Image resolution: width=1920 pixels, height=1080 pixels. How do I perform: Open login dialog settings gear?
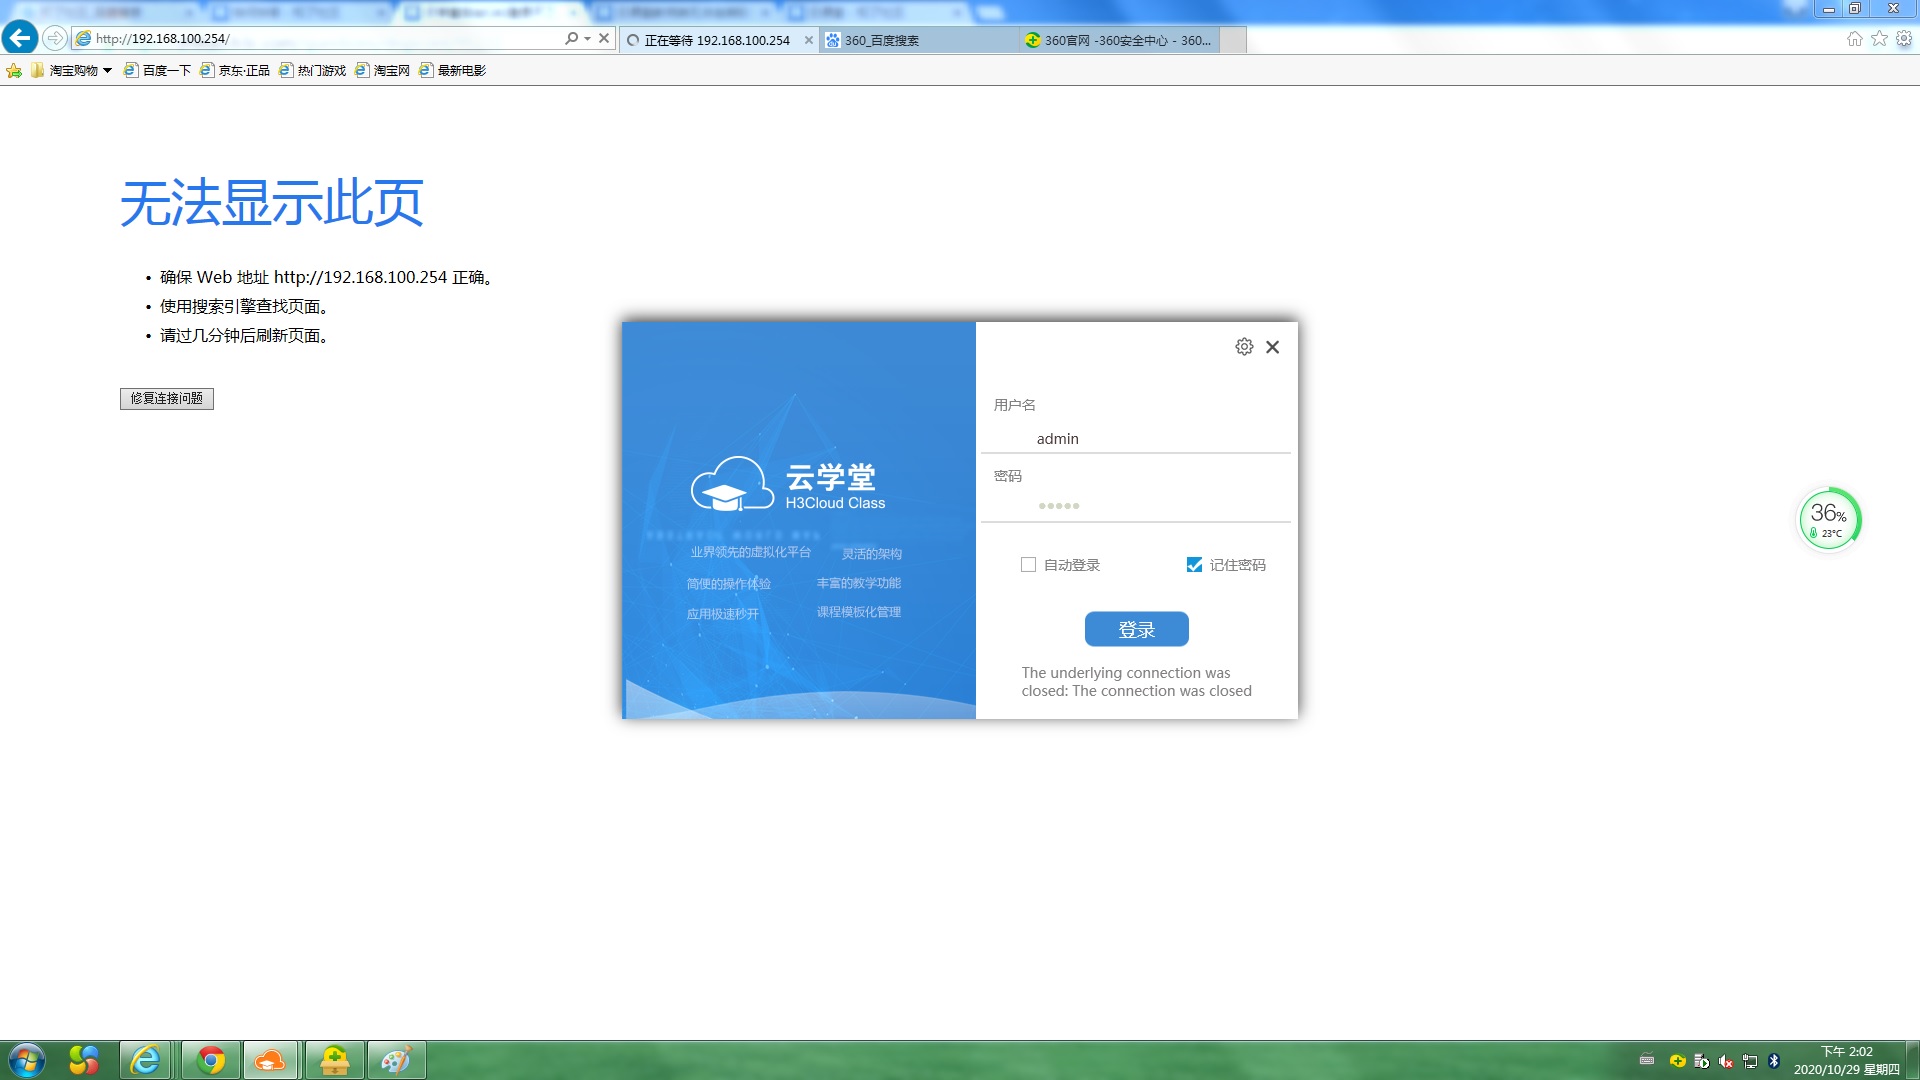[1244, 347]
